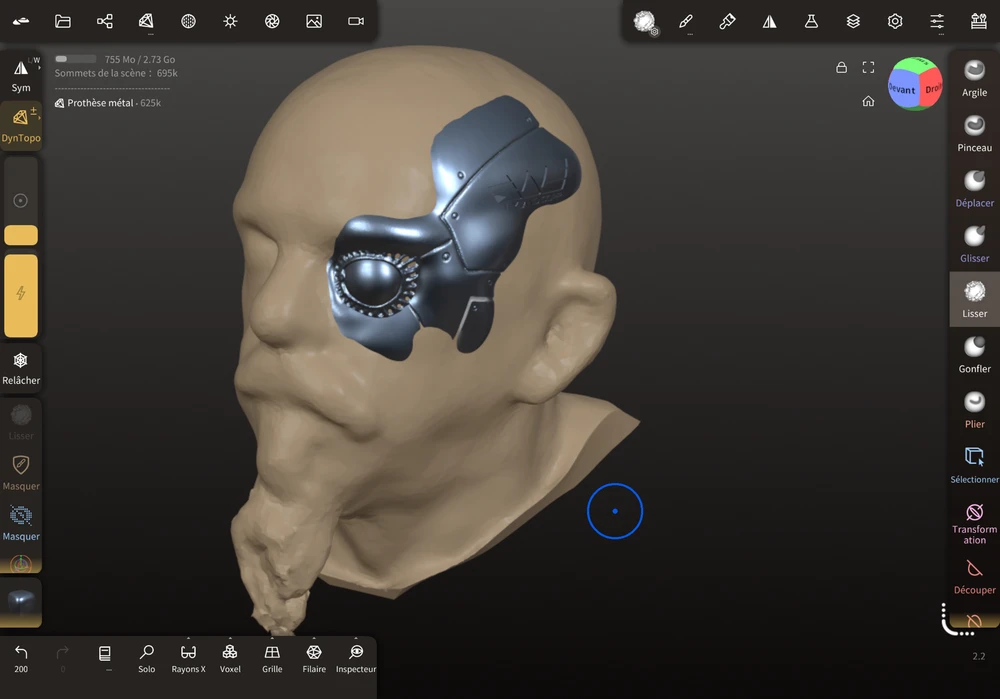Open the camera menu in top bar
Image resolution: width=1000 pixels, height=699 pixels.
tap(356, 21)
